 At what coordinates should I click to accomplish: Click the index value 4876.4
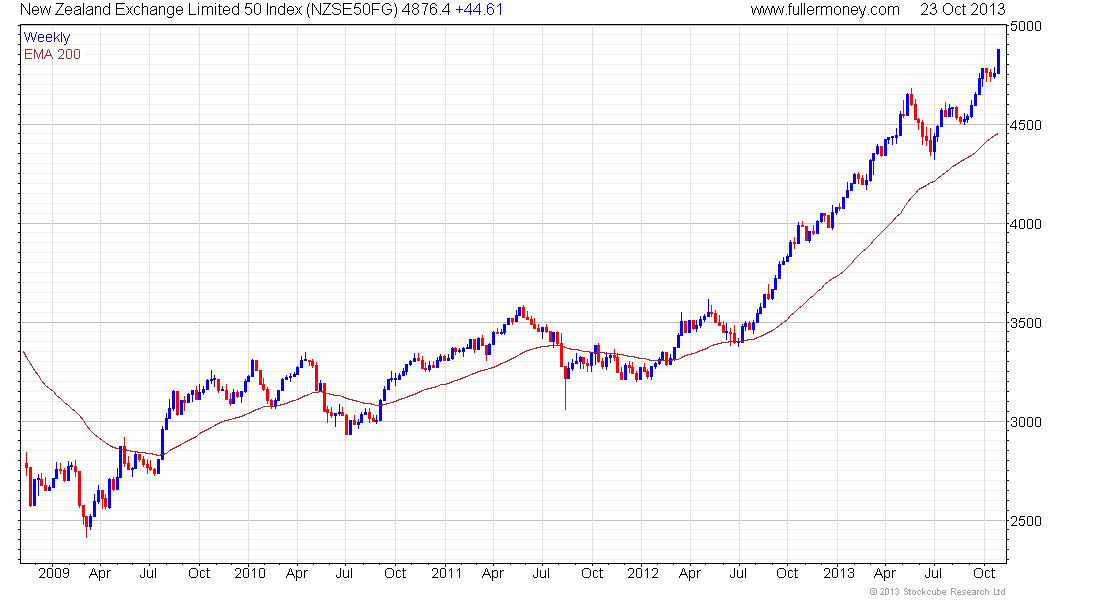[x=425, y=9]
